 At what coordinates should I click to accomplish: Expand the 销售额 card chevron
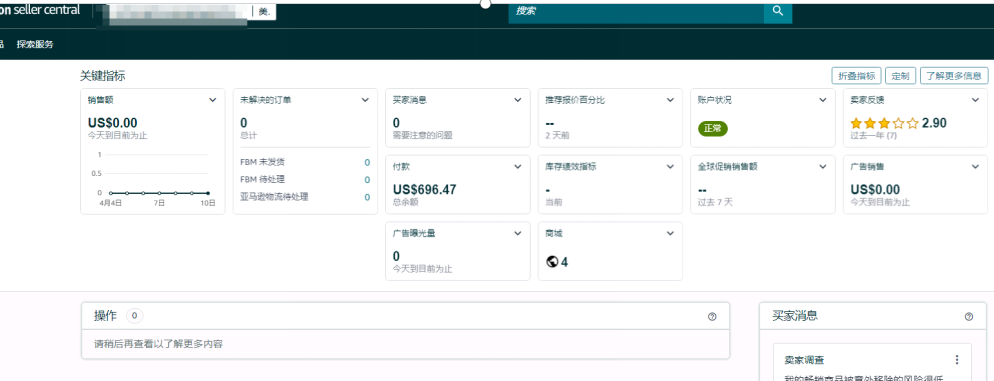(212, 100)
